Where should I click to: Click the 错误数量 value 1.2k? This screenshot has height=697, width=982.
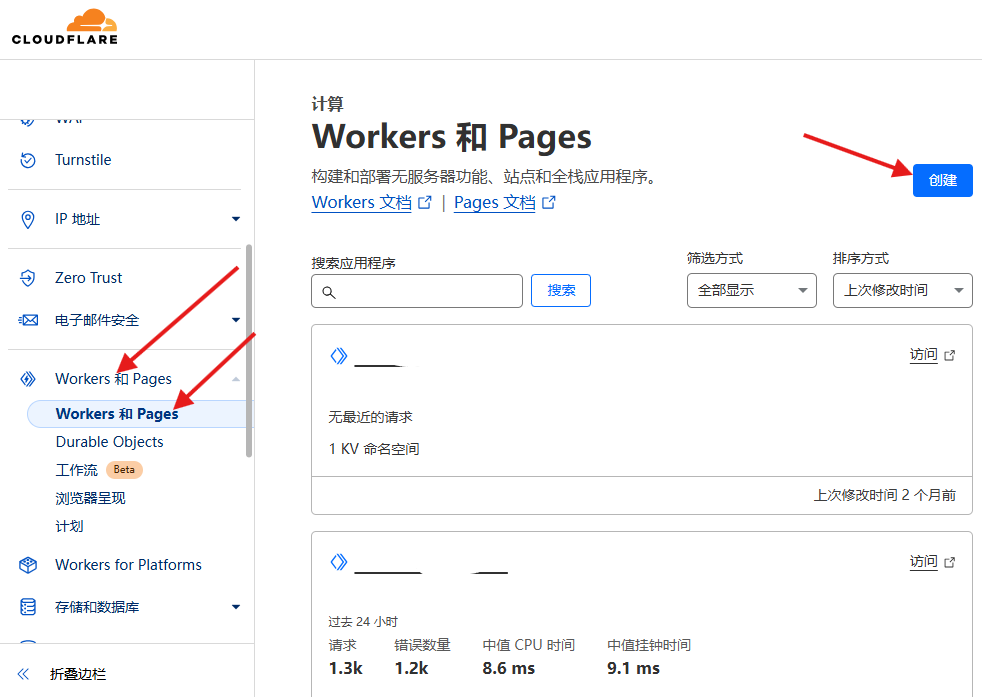tap(411, 669)
